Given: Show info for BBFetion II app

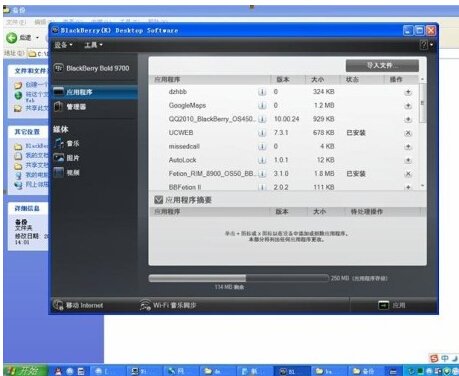Looking at the screenshot, I should 262,187.
